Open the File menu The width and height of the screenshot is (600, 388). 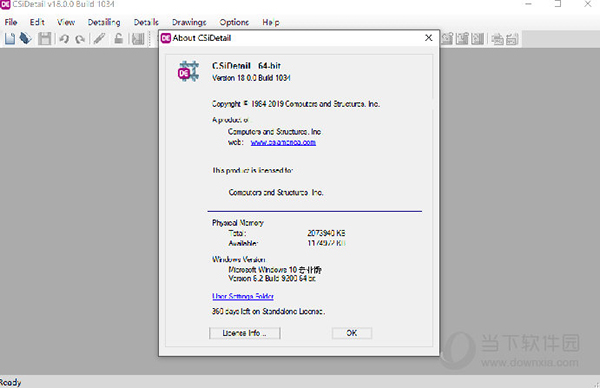click(11, 22)
